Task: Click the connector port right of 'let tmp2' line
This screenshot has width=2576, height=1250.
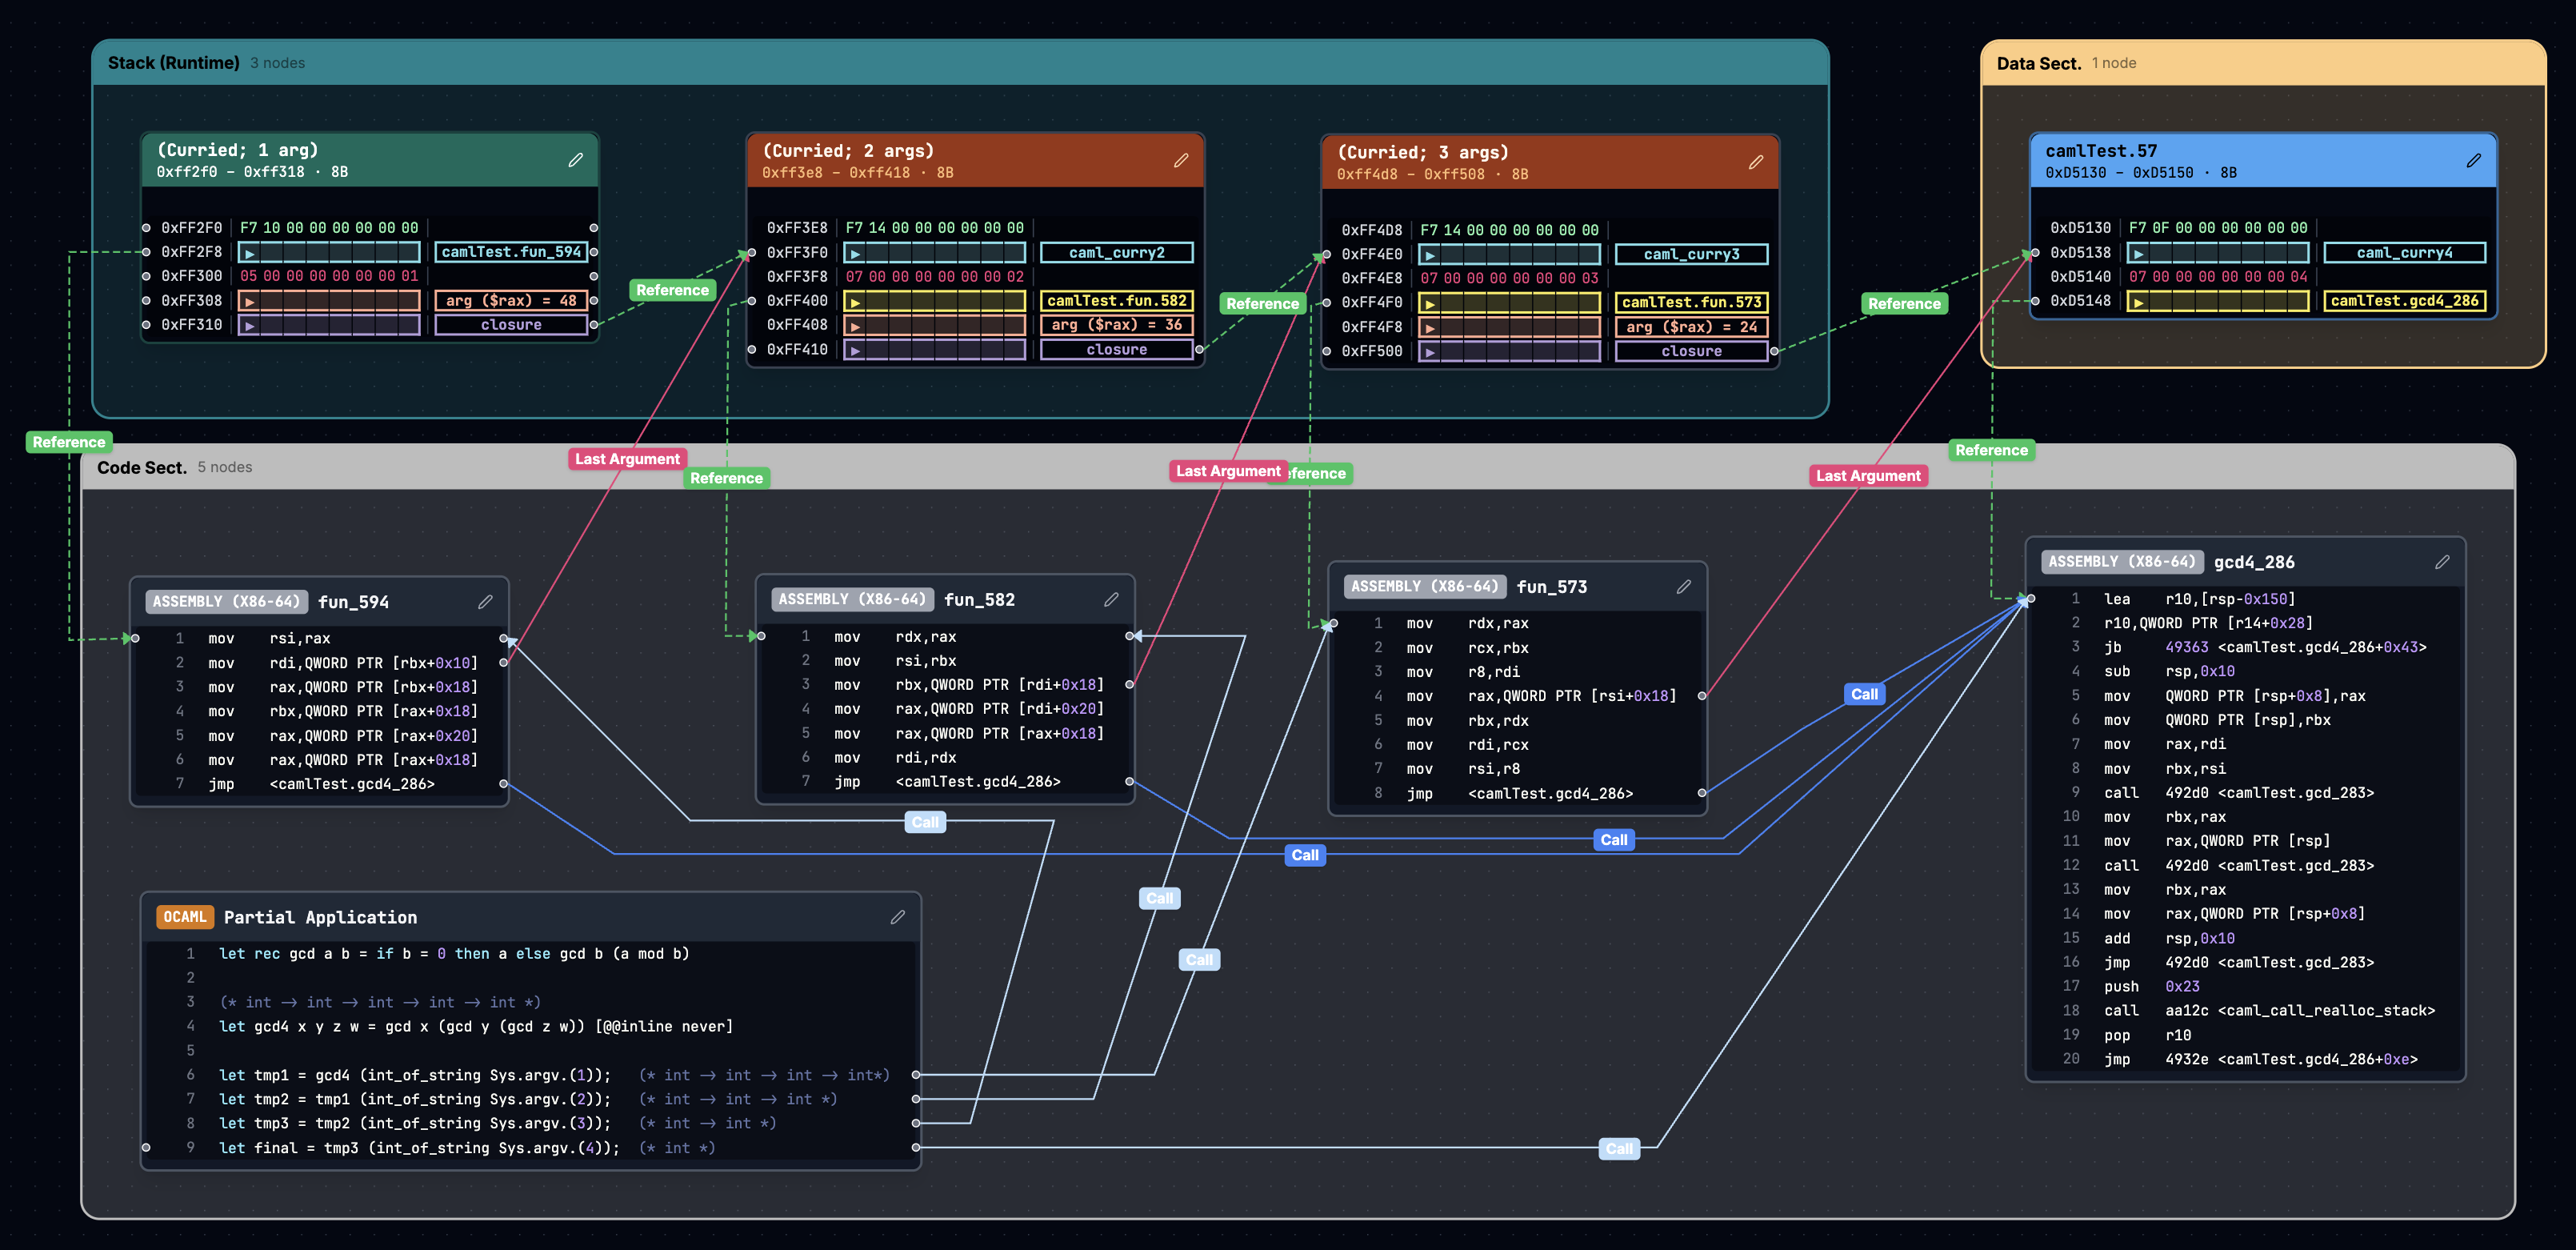Action: click(x=916, y=1099)
